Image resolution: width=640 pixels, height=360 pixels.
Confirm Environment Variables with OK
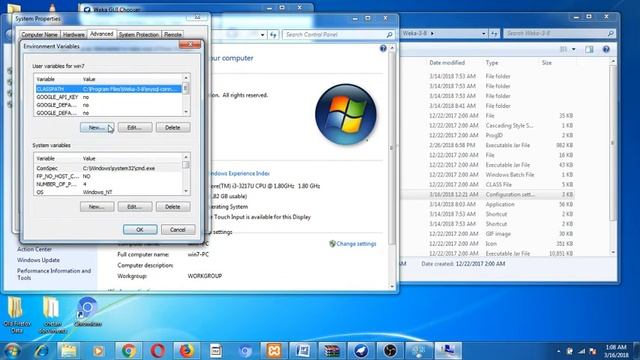[x=140, y=230]
